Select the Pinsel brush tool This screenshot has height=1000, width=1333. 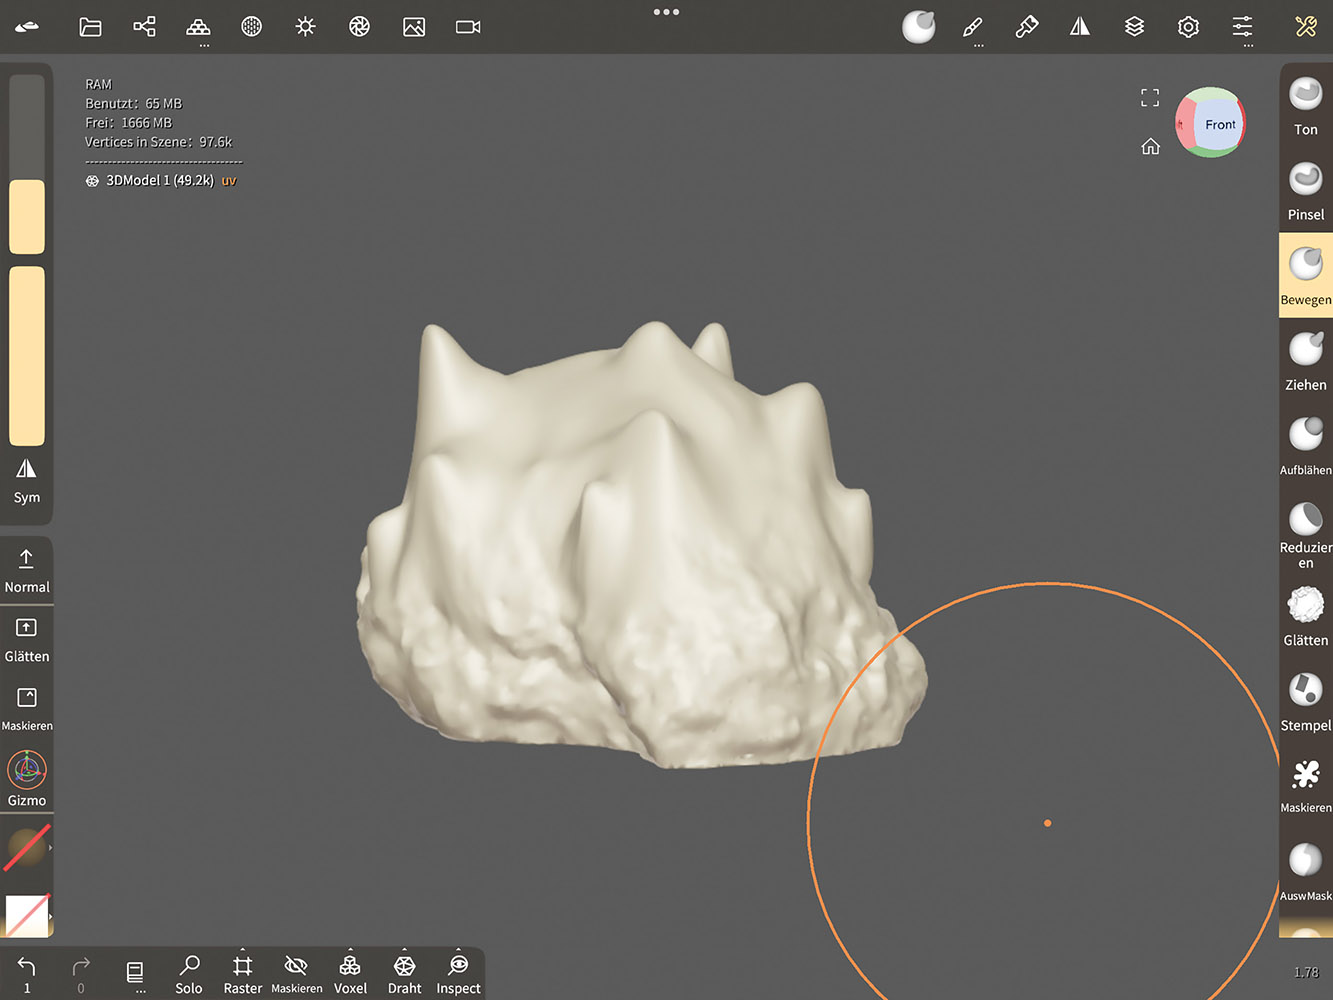[x=1306, y=191]
